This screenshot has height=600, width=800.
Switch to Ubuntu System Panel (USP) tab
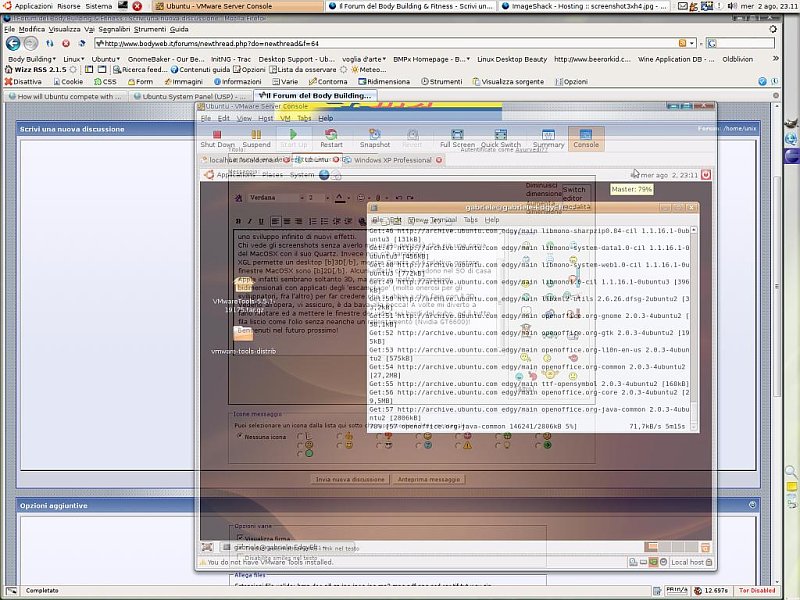pyautogui.click(x=190, y=96)
